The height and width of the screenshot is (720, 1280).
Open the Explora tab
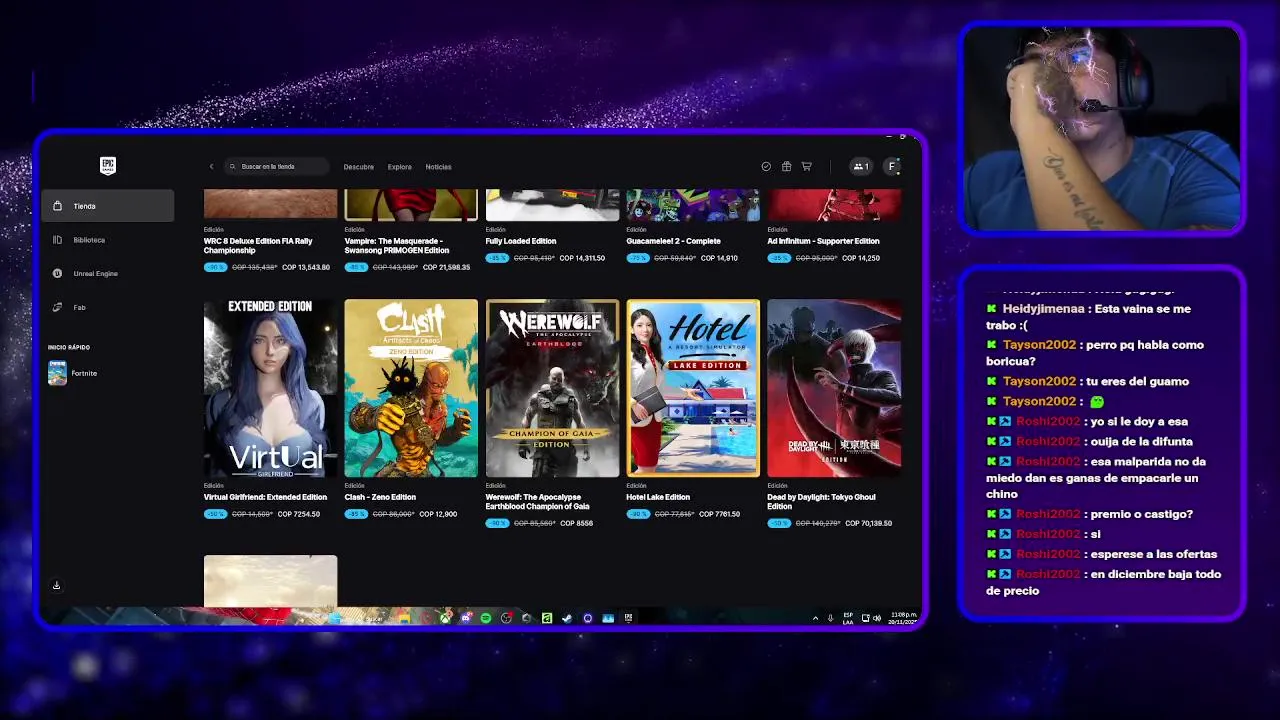[x=400, y=167]
